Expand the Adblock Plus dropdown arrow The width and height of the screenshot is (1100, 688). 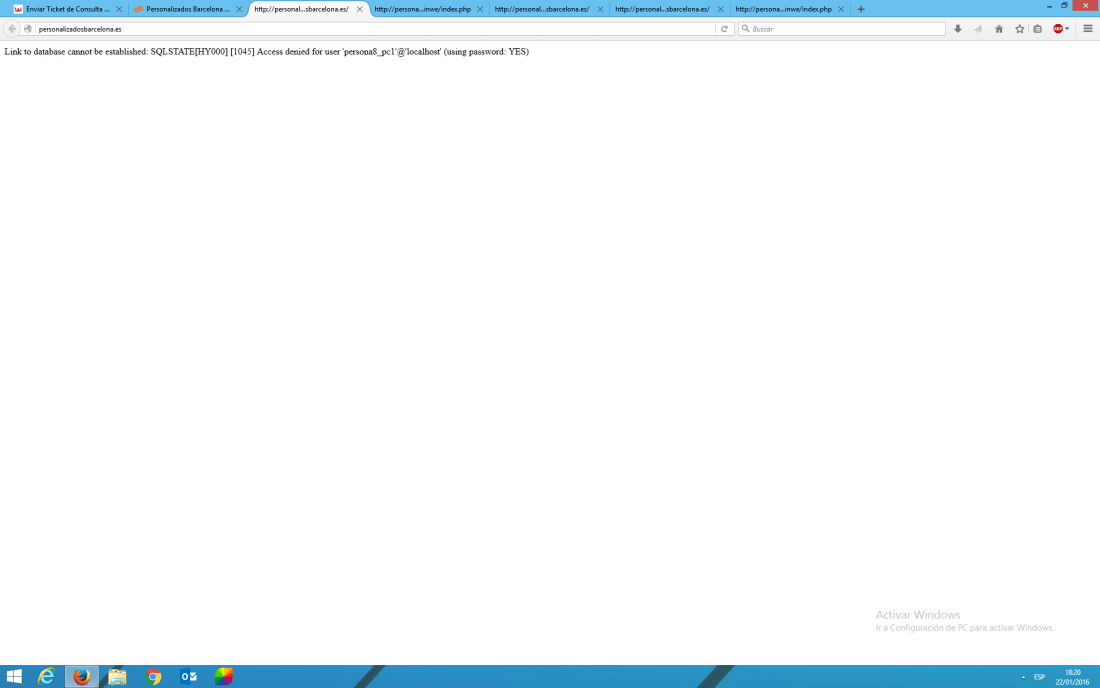(x=1067, y=29)
